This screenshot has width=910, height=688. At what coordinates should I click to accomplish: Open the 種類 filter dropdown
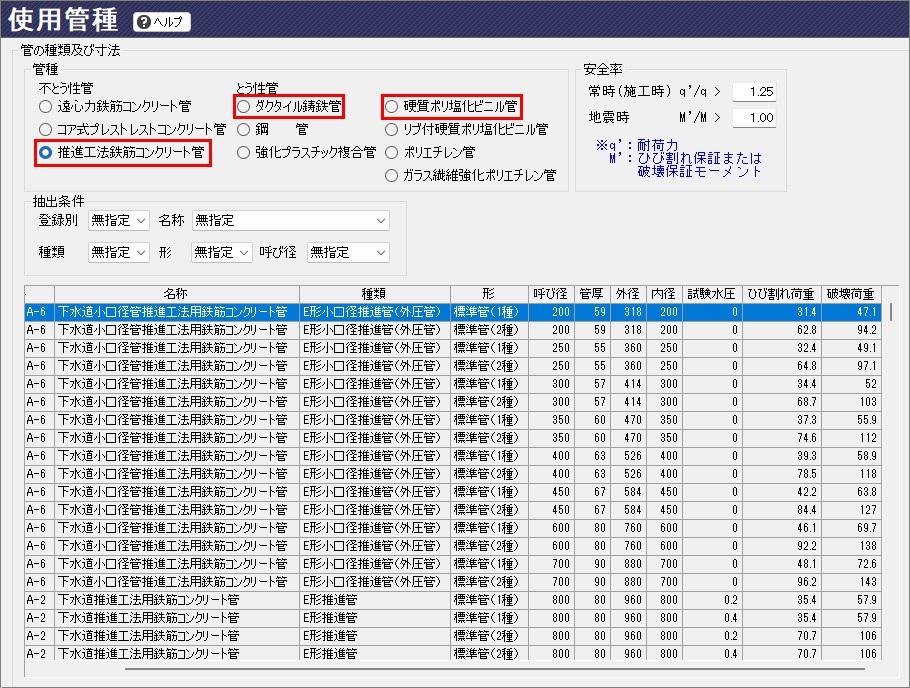(118, 253)
